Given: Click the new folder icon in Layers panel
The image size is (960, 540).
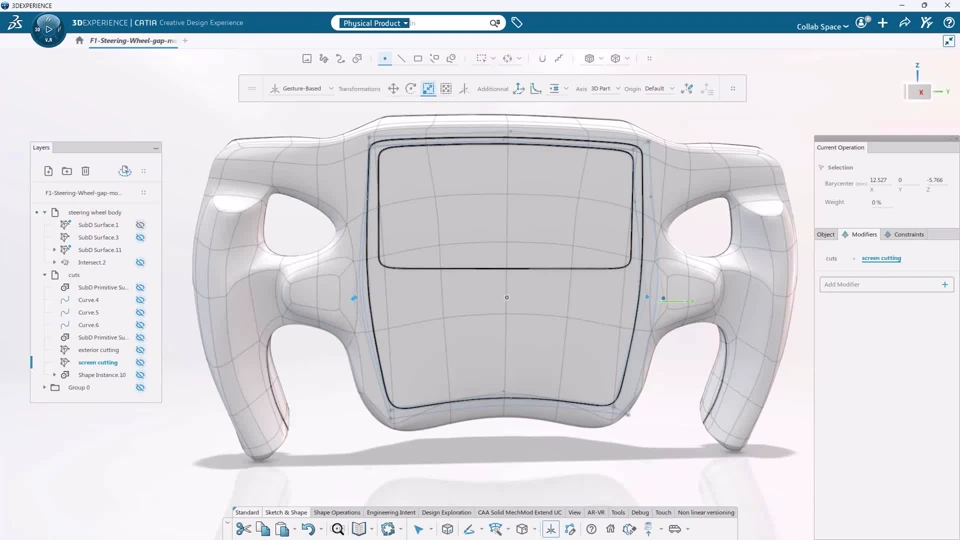Looking at the screenshot, I should (67, 171).
